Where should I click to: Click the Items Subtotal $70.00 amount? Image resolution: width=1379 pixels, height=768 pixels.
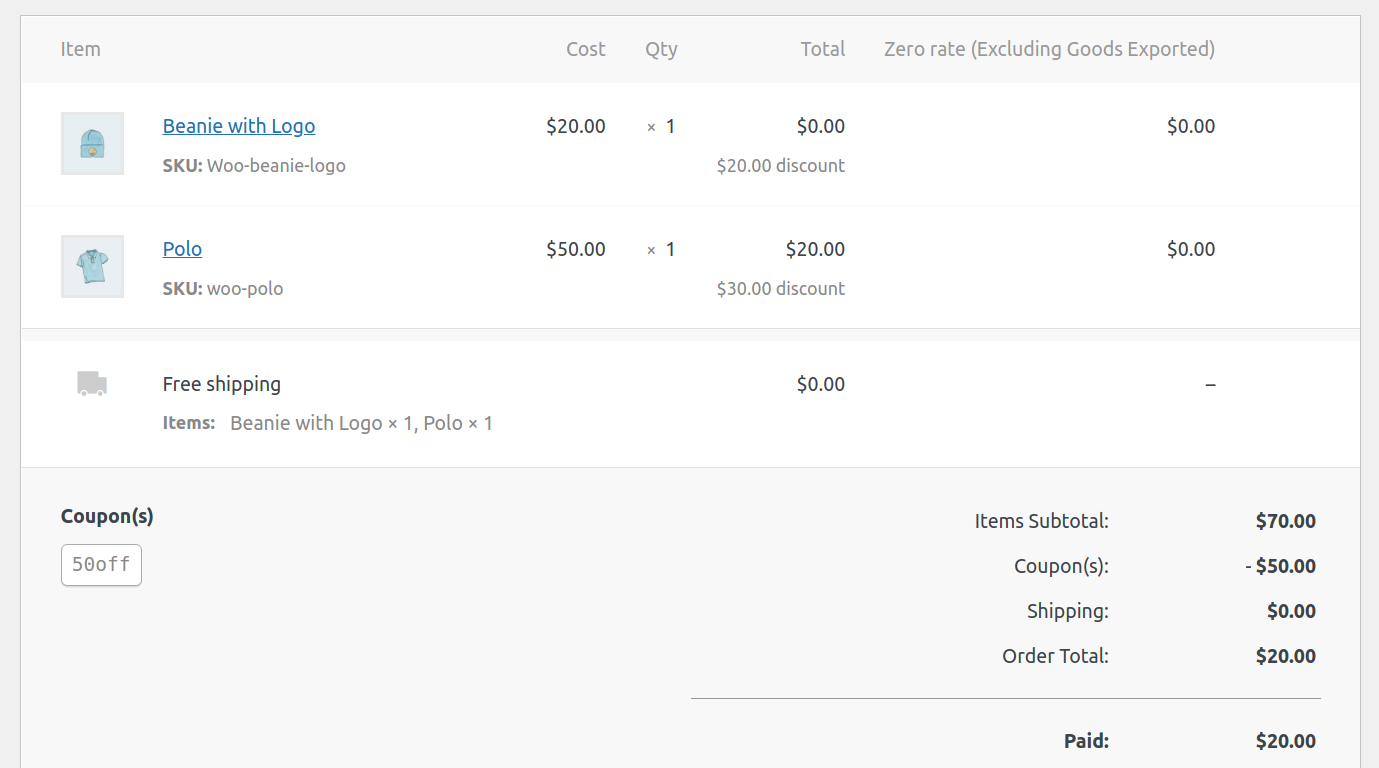1286,521
